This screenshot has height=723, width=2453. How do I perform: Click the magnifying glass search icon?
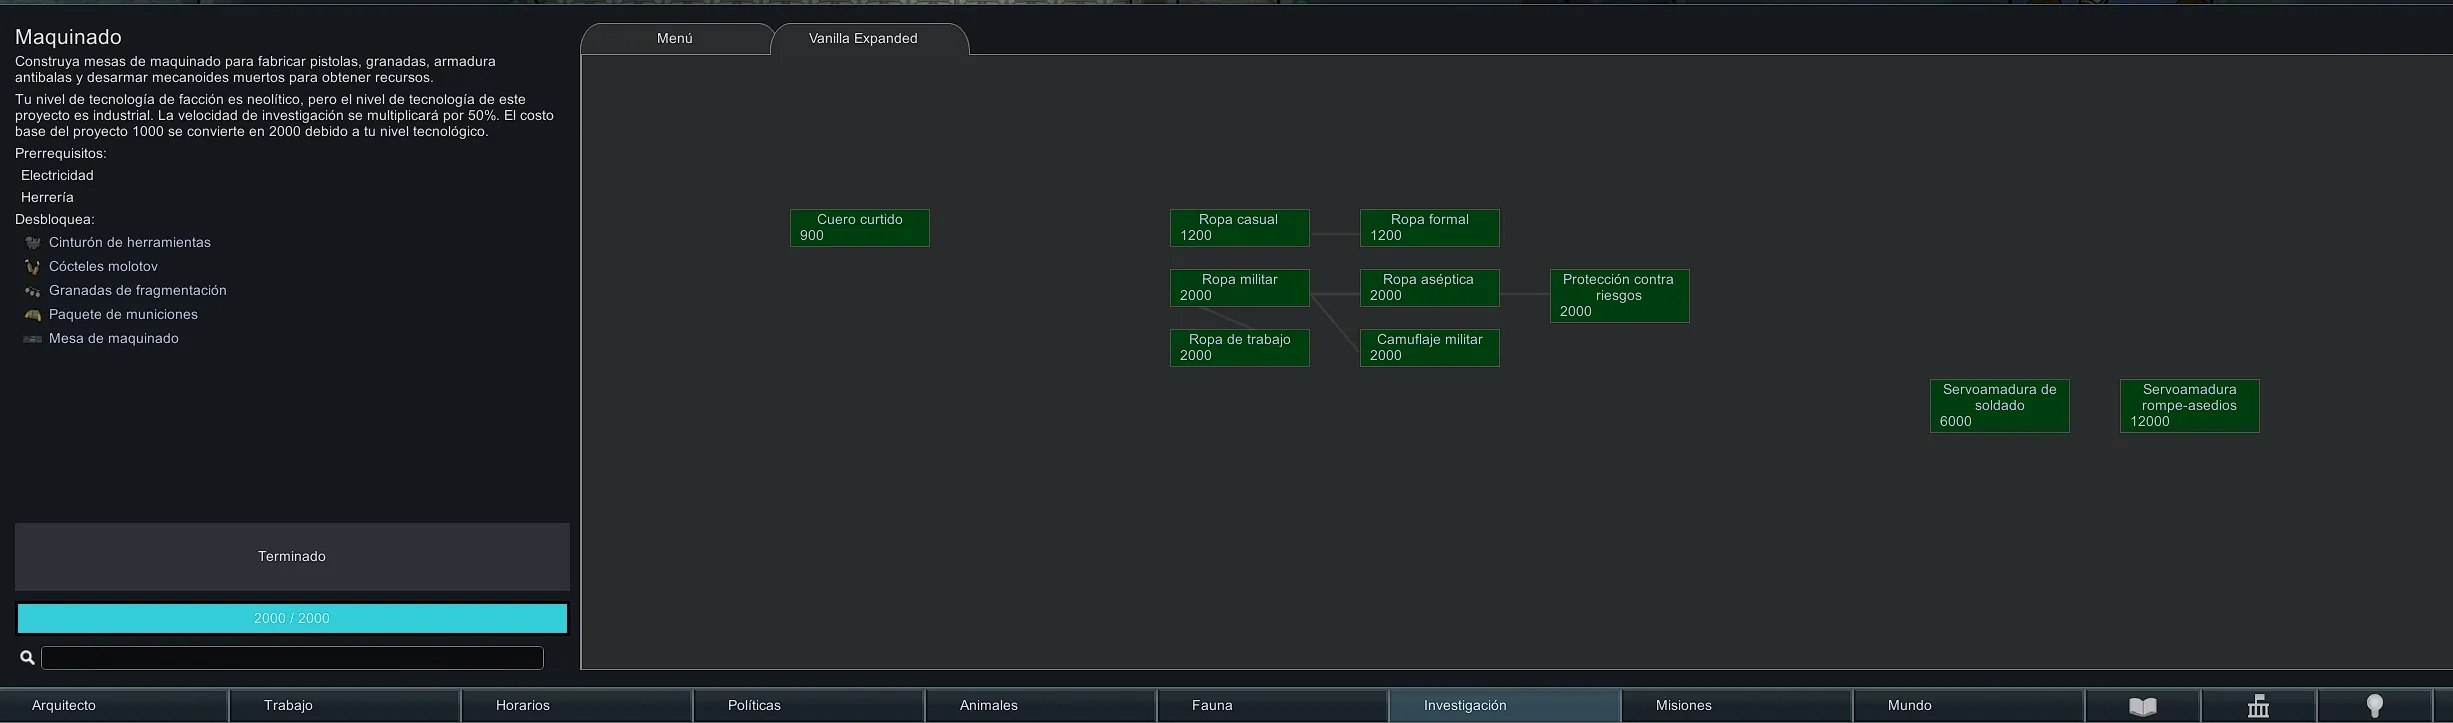27,658
